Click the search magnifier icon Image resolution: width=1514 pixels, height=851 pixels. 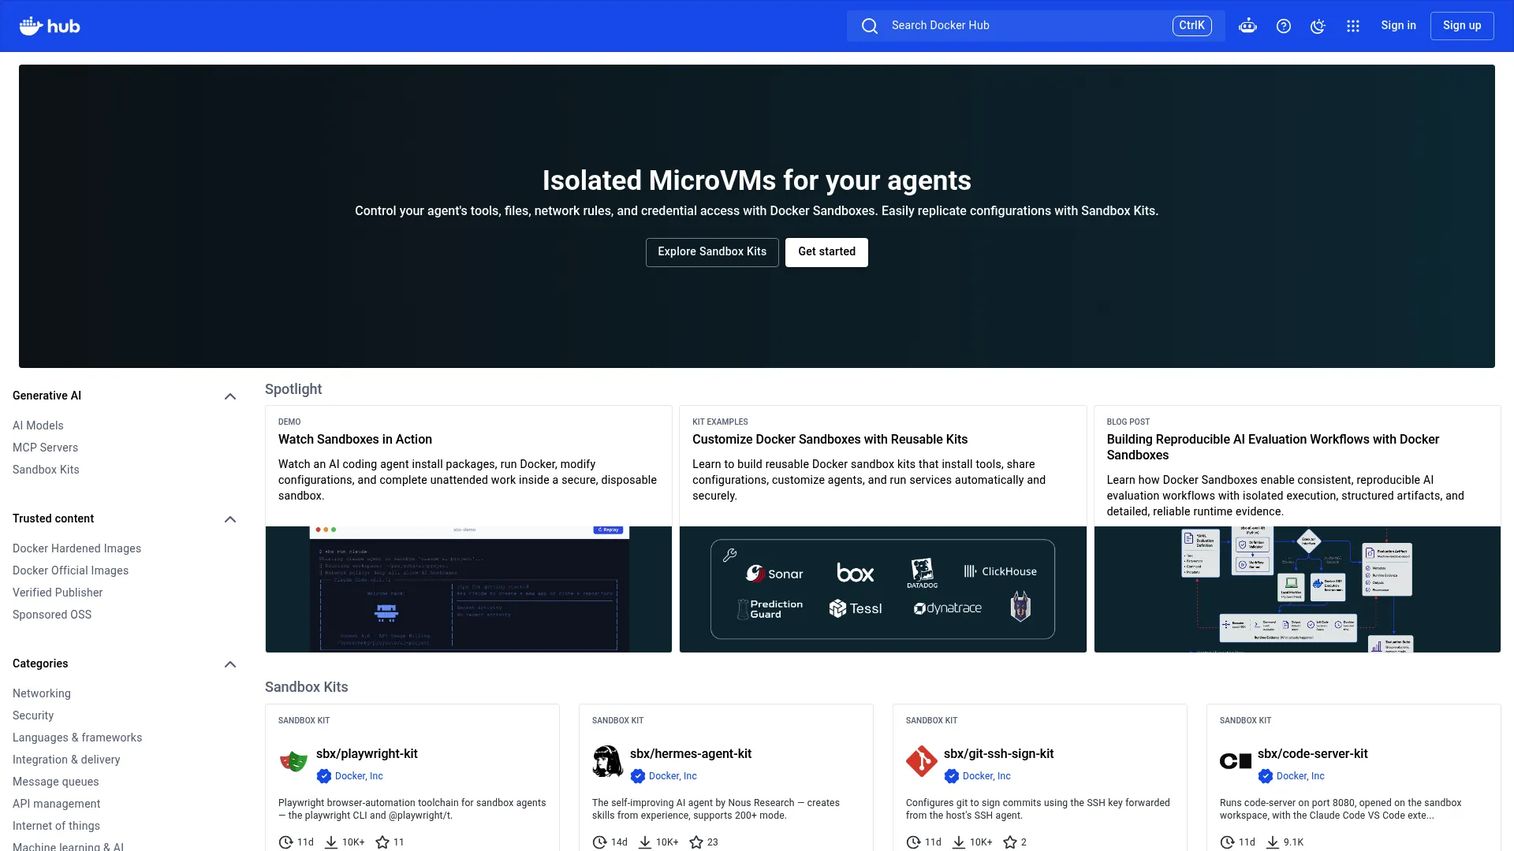tap(870, 26)
